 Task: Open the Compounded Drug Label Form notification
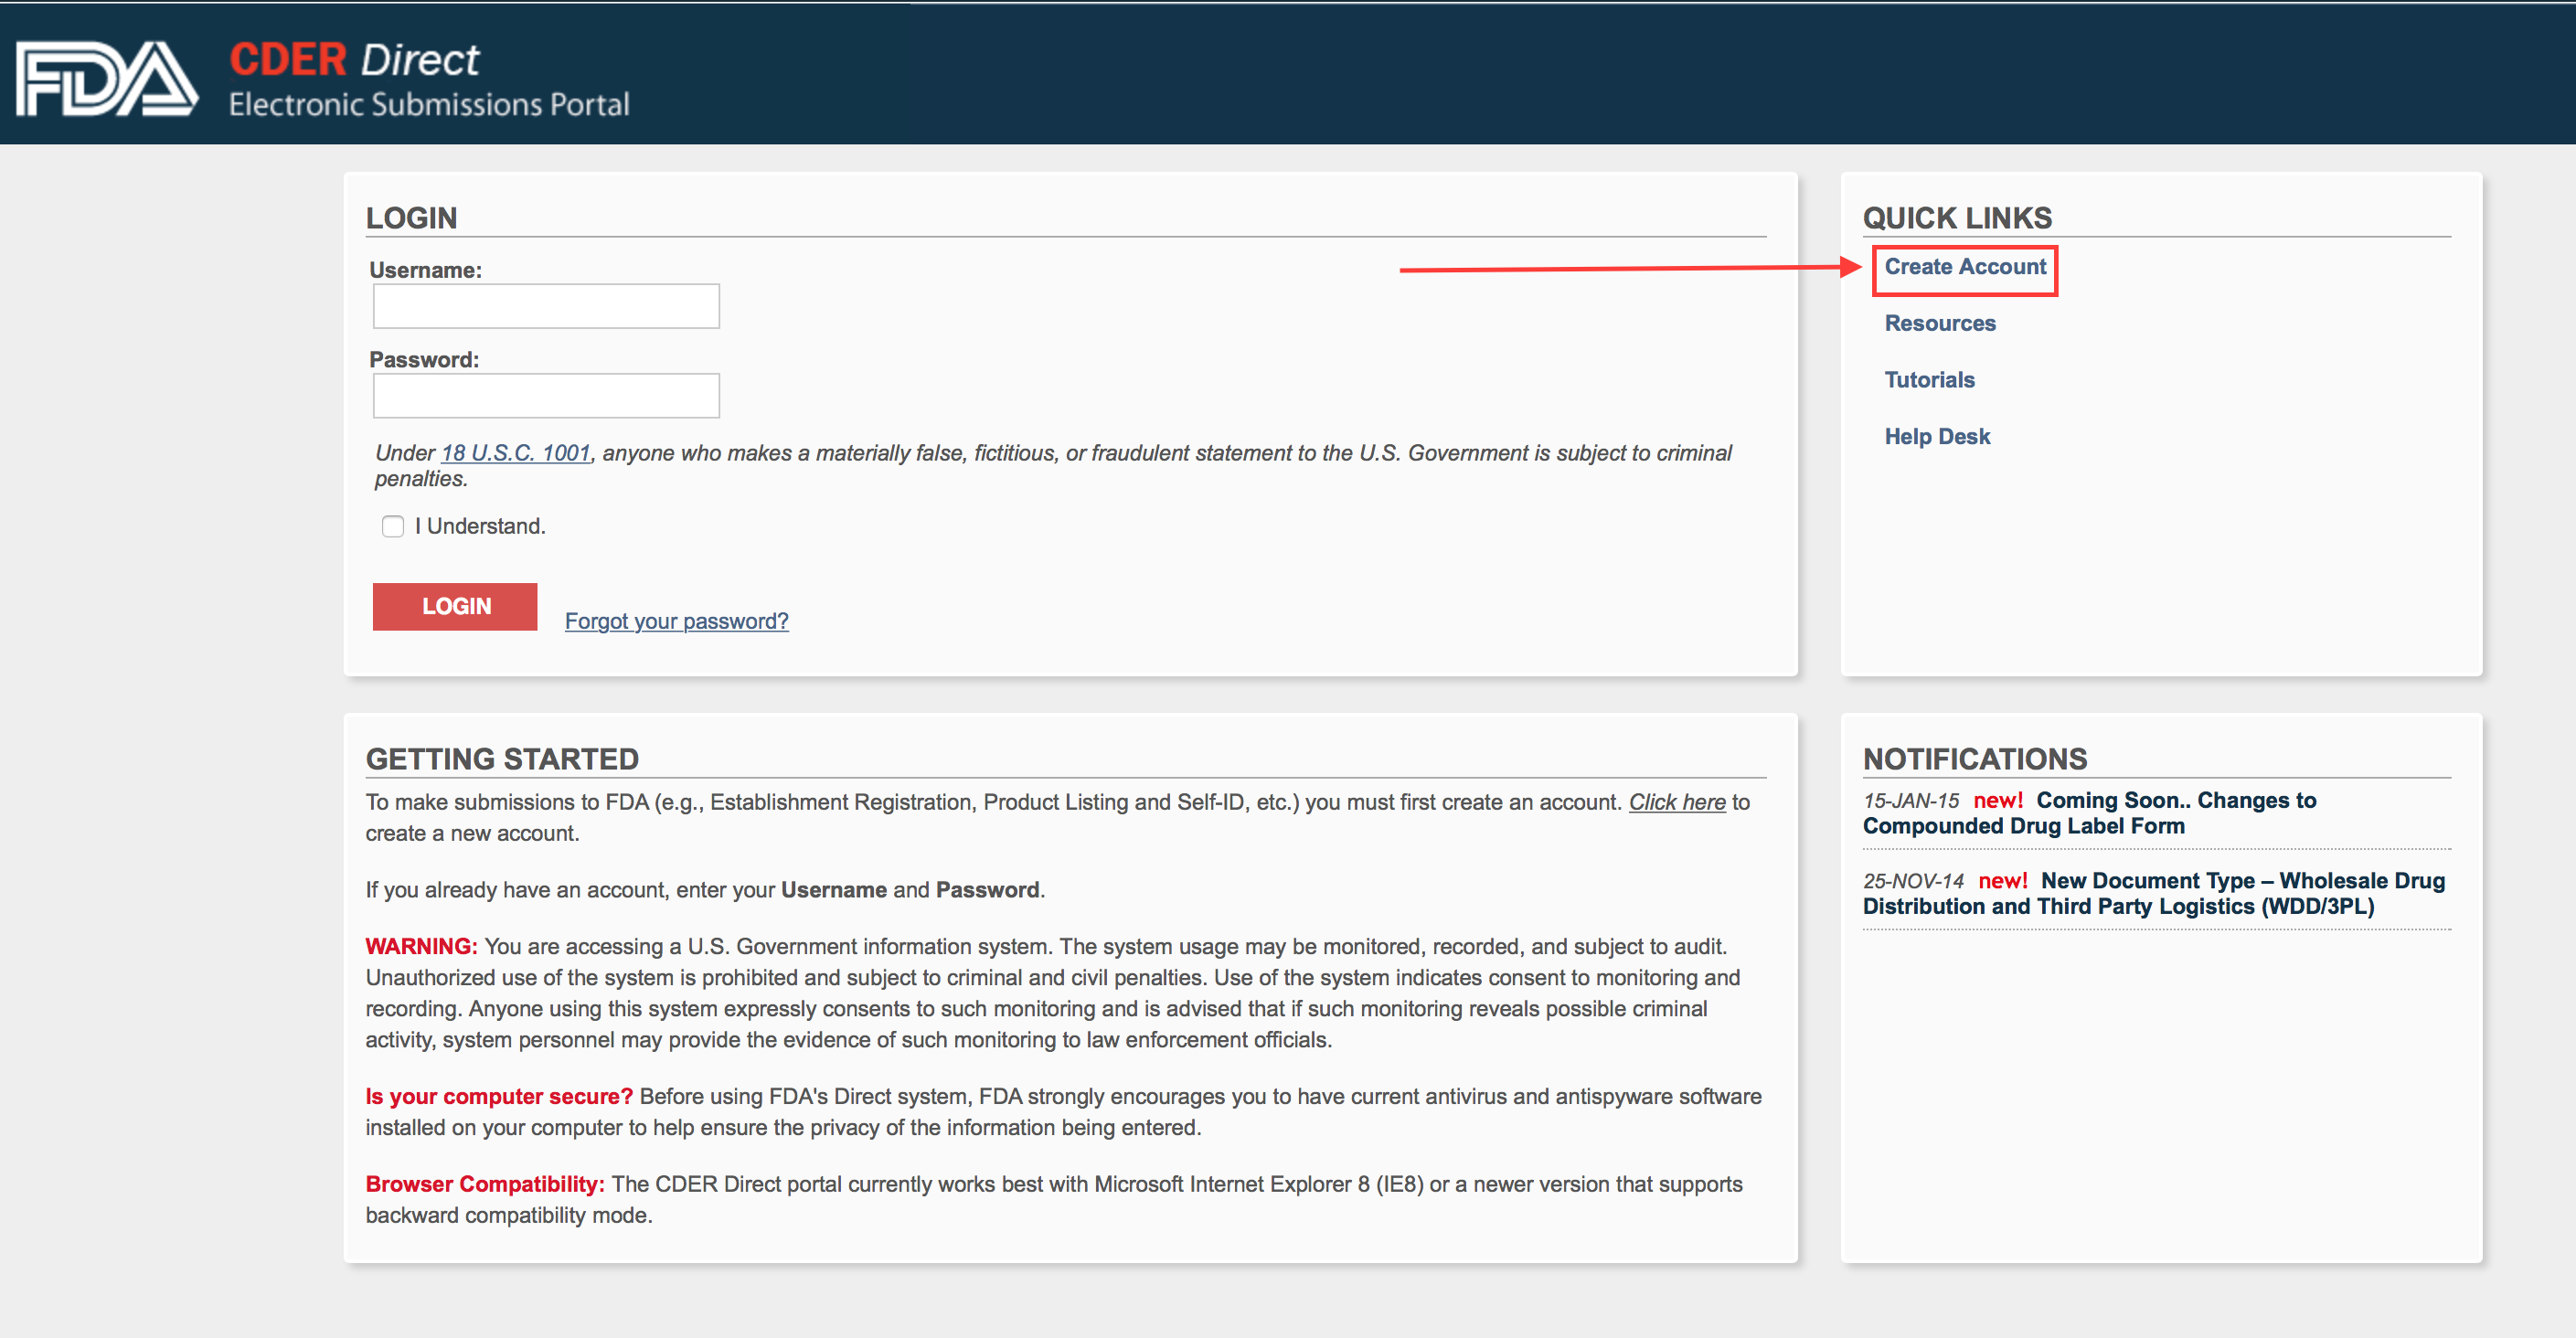click(2089, 813)
